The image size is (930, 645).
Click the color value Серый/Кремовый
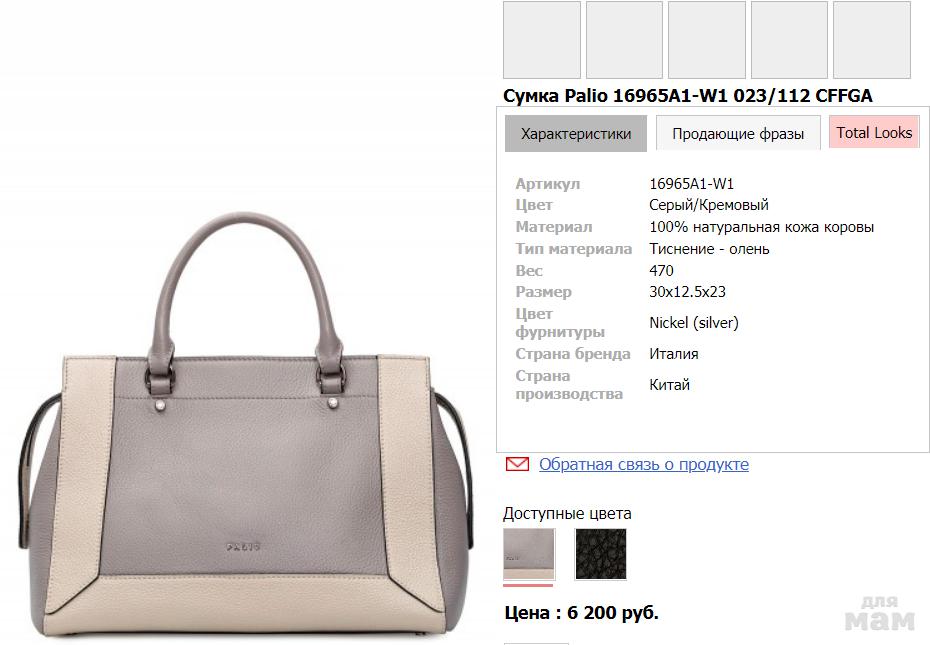click(x=709, y=205)
